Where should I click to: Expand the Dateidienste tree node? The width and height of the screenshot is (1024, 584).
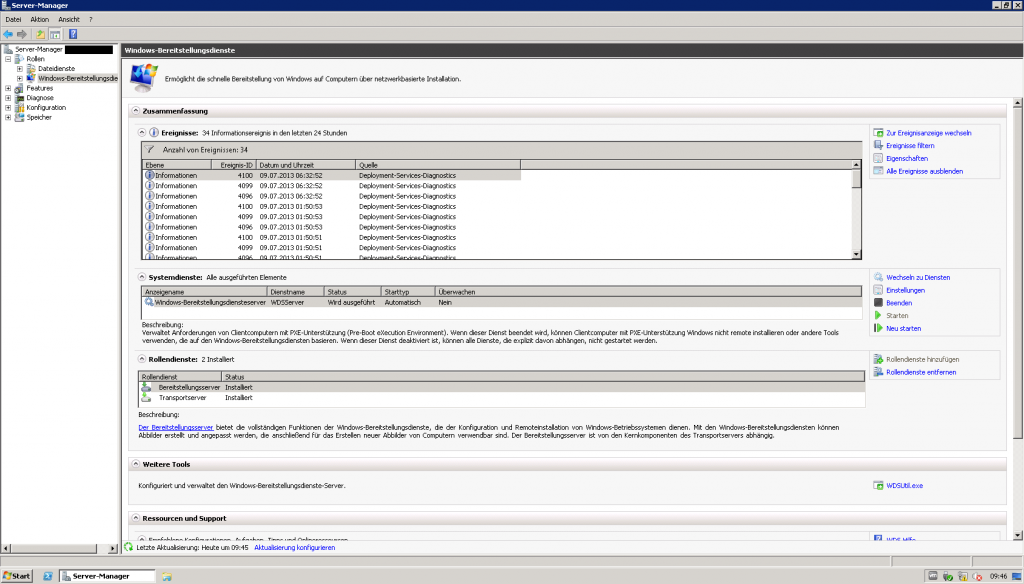(20, 69)
